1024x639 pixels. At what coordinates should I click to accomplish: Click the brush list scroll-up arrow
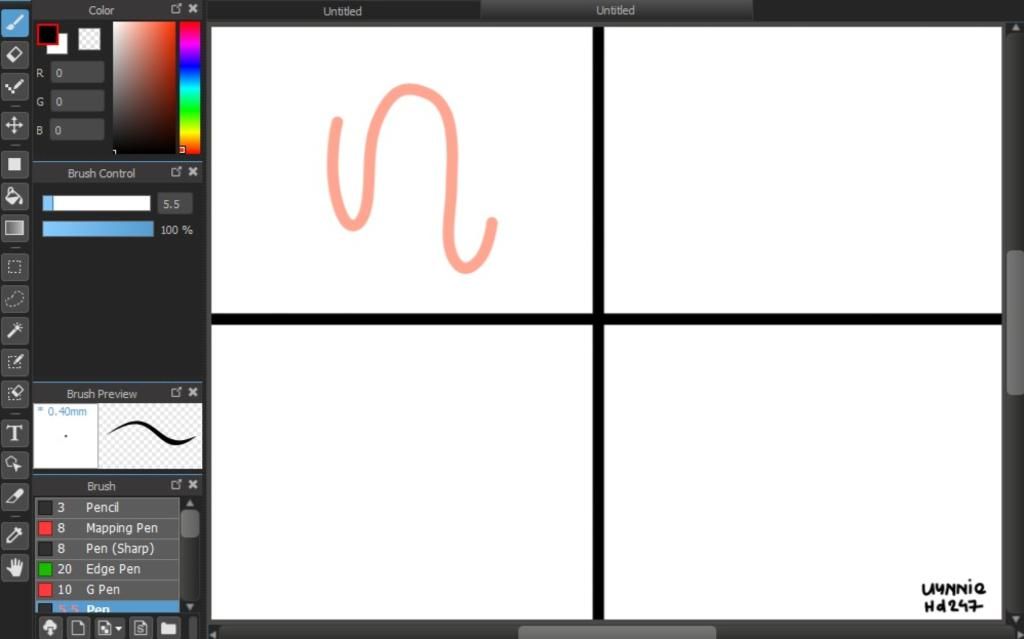click(x=190, y=503)
